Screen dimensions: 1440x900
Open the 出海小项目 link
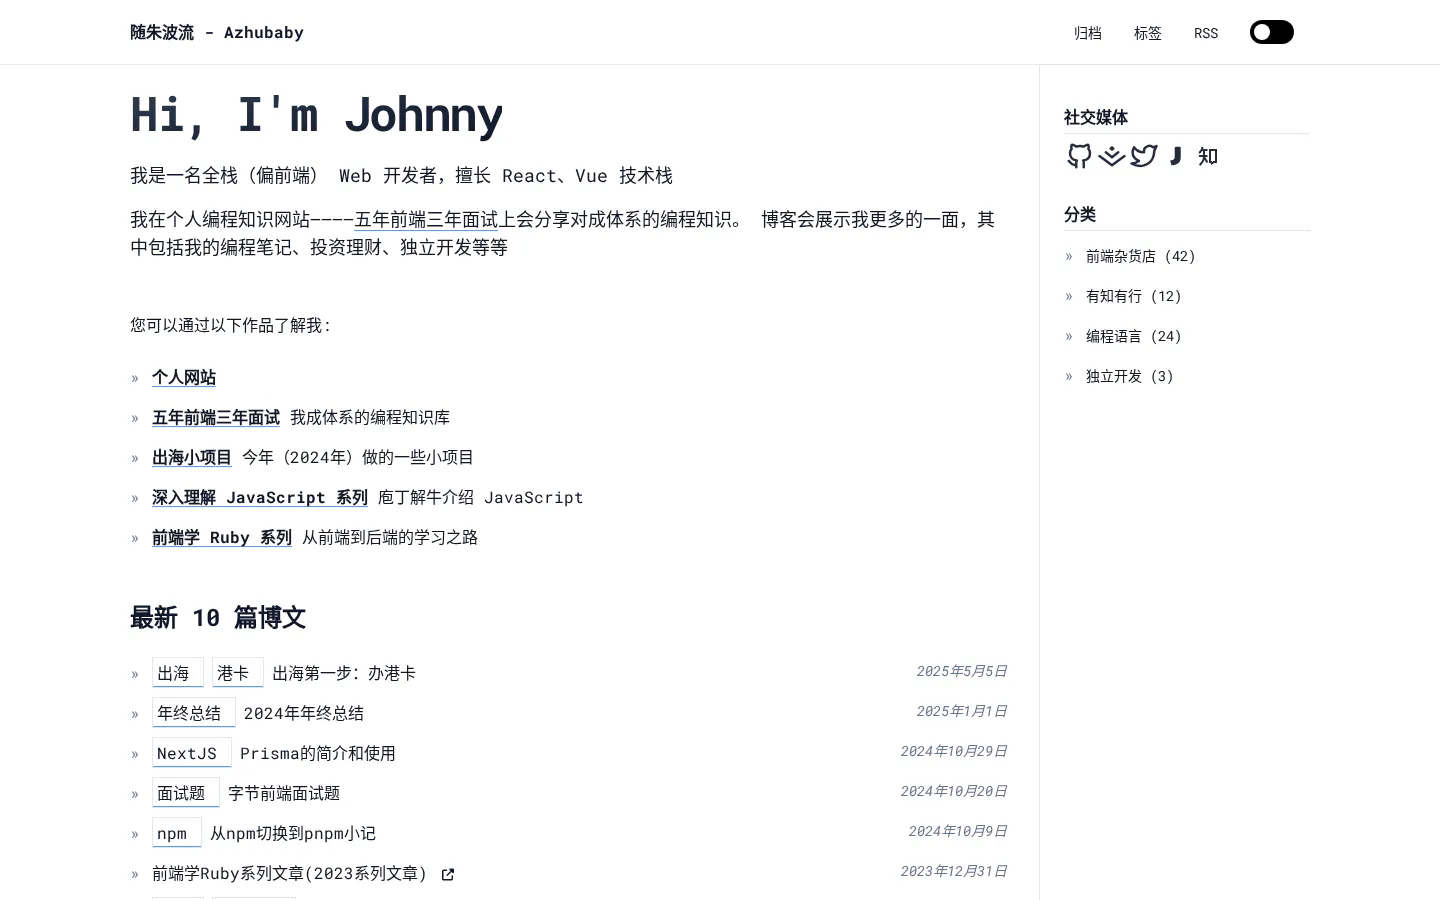[x=192, y=457]
